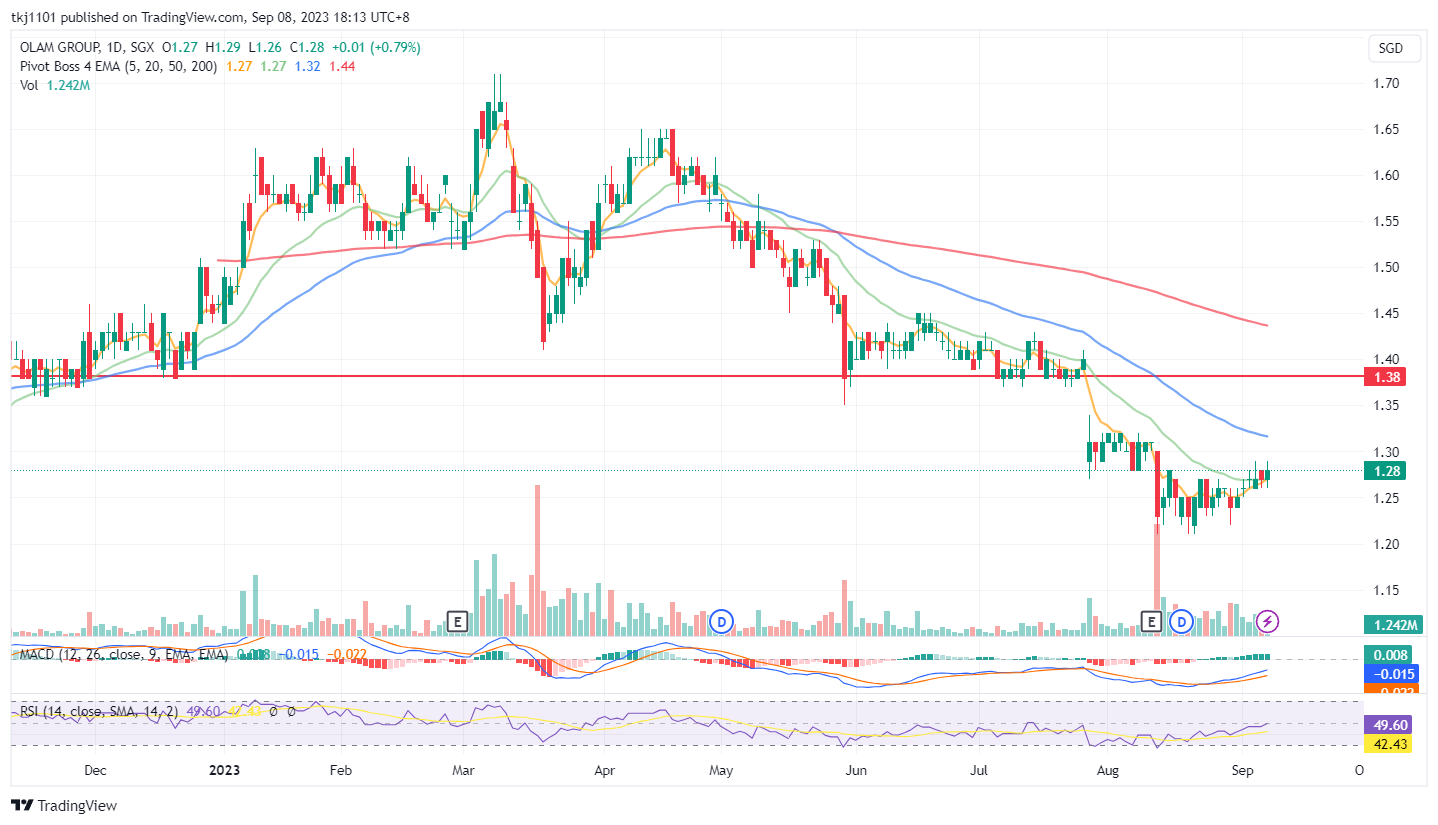
Task: Click the purple lightning bolt marker in September
Action: click(1267, 621)
